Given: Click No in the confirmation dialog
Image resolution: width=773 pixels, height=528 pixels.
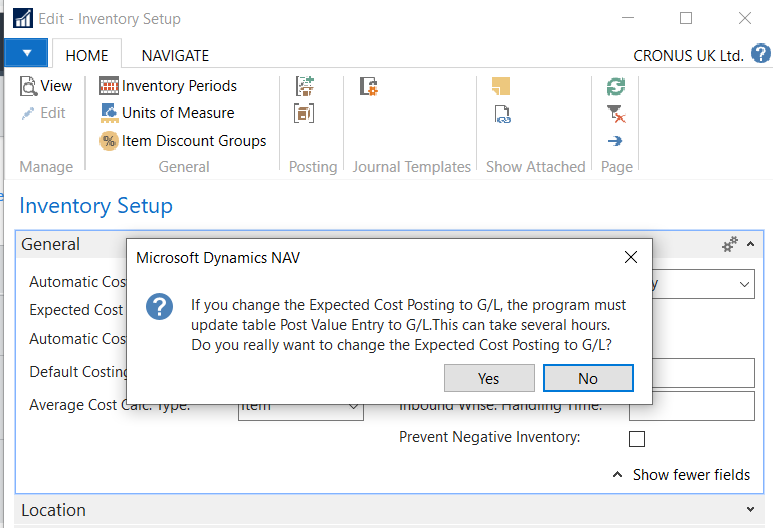Looking at the screenshot, I should pos(587,378).
